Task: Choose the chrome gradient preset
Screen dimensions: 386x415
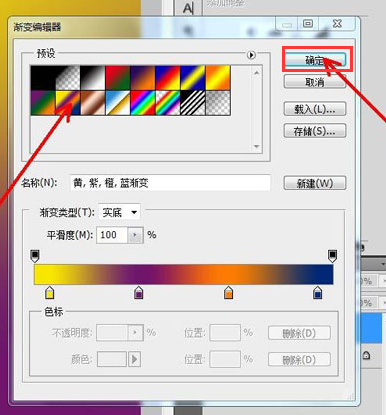Action: pos(118,103)
